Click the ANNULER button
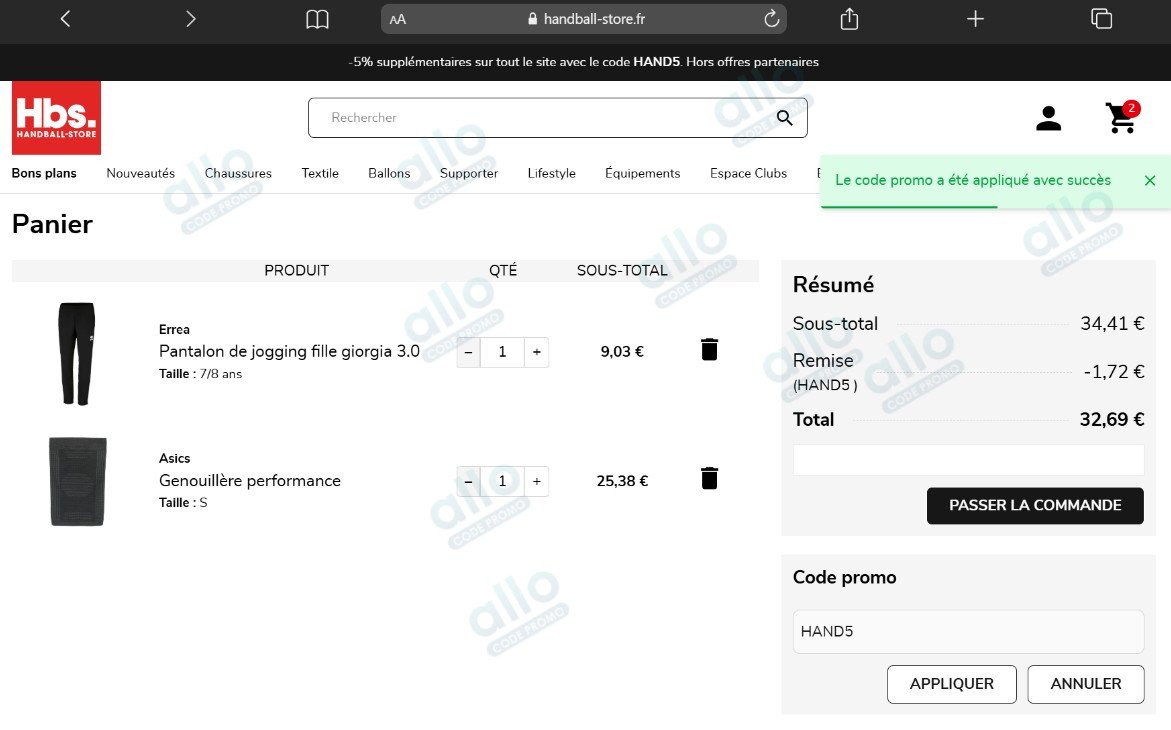Screen dimensions: 1171x730 click(1086, 684)
